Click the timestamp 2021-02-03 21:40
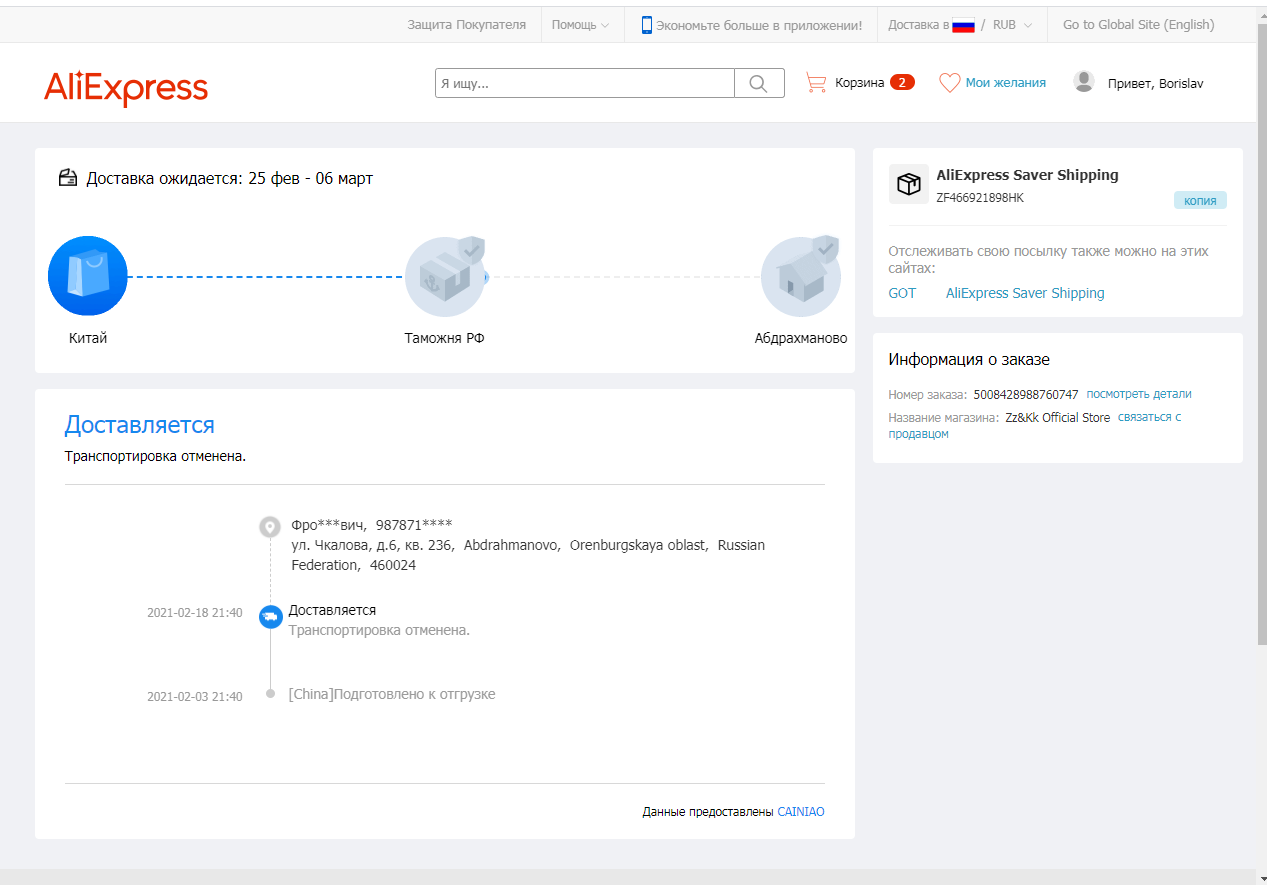 [x=195, y=697]
